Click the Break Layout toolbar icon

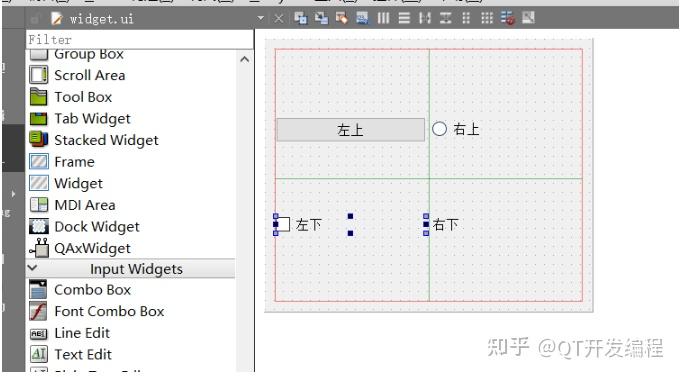click(507, 18)
